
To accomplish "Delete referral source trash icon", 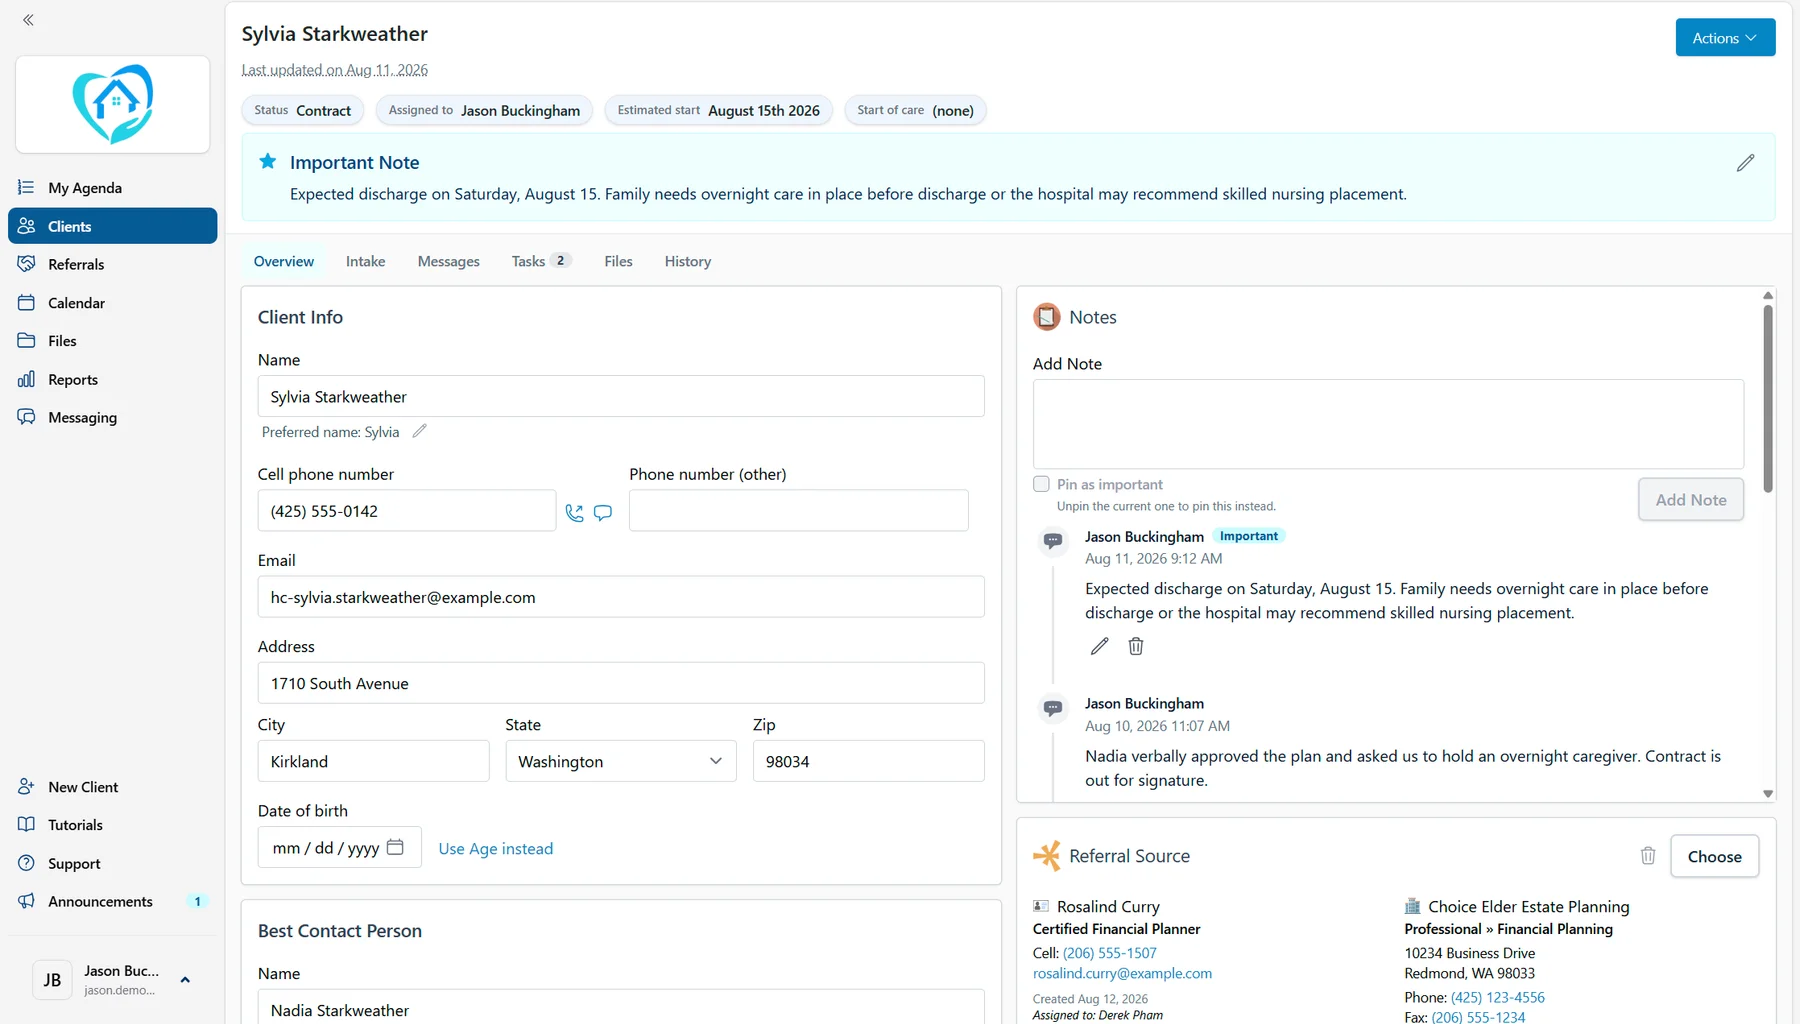I will [x=1648, y=856].
